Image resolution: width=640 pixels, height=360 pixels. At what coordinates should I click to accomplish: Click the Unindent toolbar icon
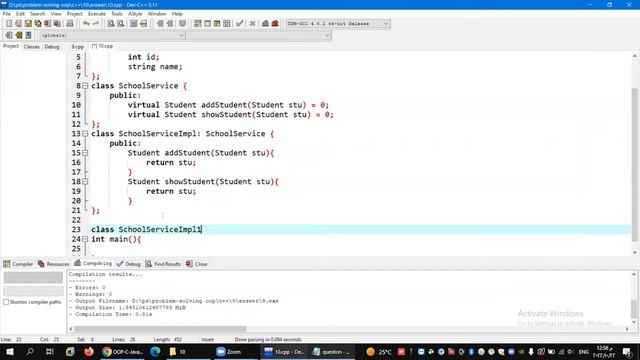point(170,24)
